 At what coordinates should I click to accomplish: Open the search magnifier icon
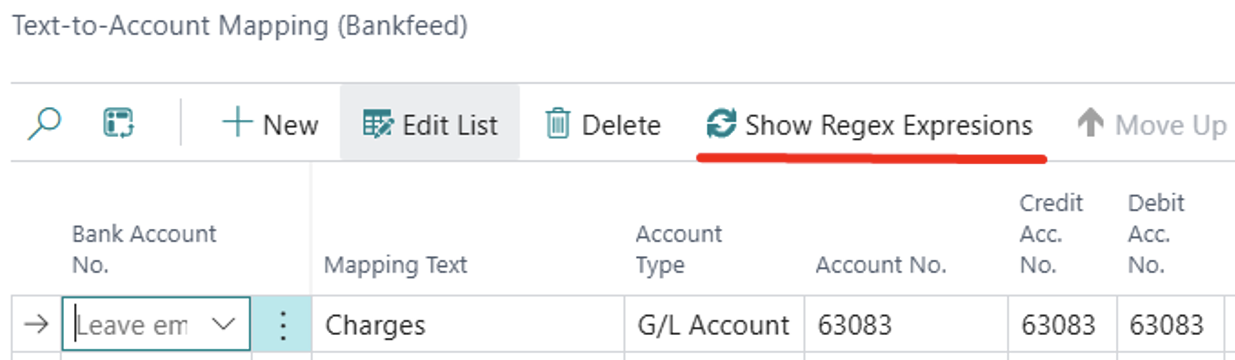point(44,124)
